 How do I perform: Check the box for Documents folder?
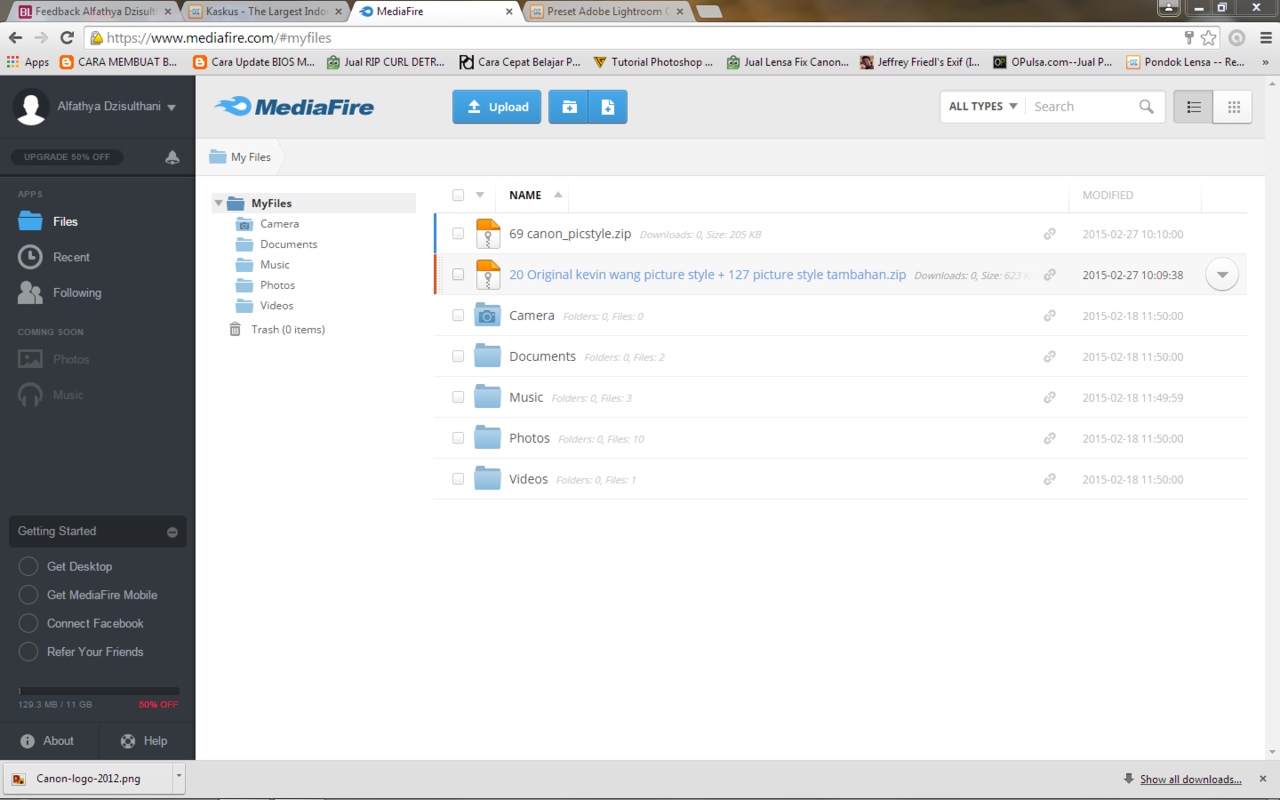[458, 357]
